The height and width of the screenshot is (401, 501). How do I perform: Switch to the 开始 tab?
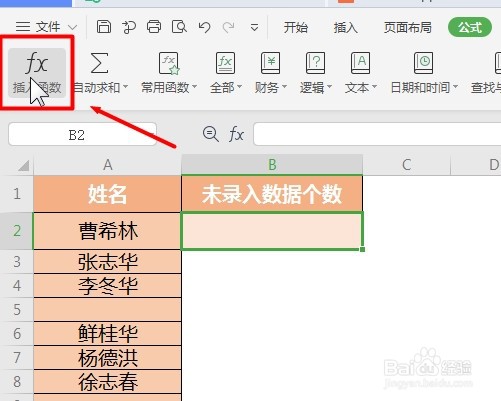tap(296, 27)
